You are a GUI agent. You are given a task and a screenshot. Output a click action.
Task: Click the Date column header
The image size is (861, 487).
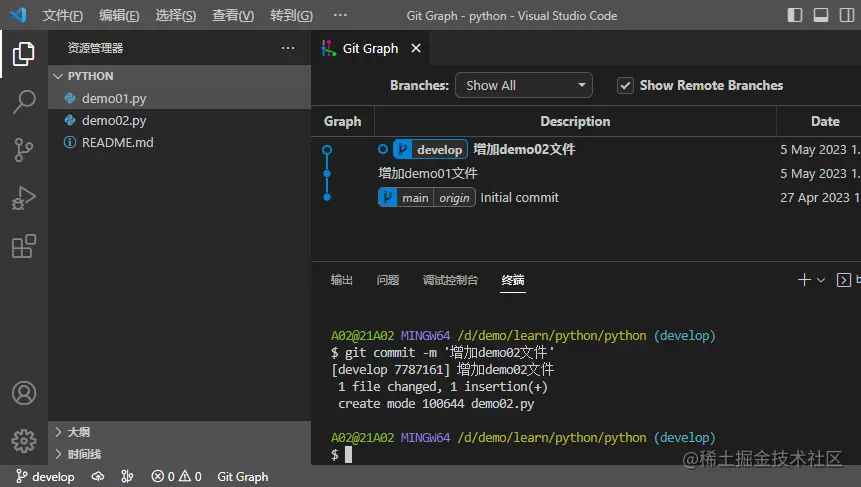(x=825, y=121)
